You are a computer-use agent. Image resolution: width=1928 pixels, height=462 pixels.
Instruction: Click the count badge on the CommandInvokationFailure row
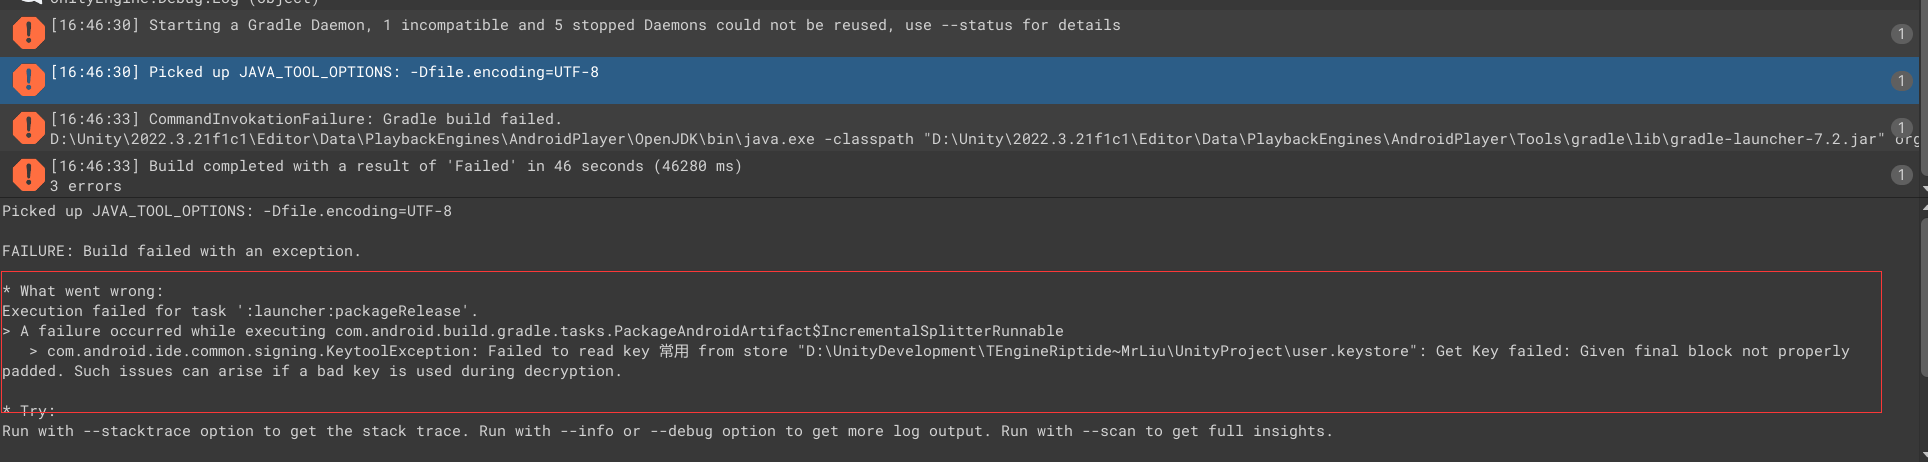pyautogui.click(x=1901, y=127)
